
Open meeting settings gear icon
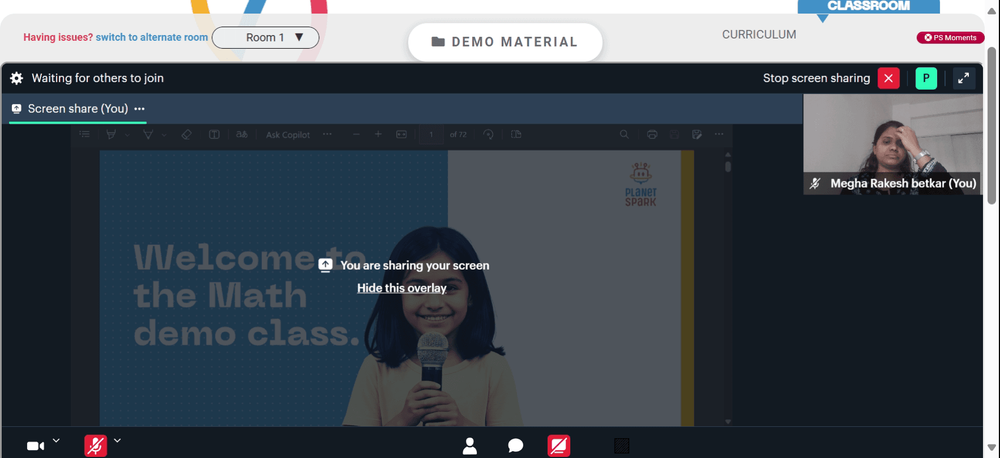click(17, 78)
